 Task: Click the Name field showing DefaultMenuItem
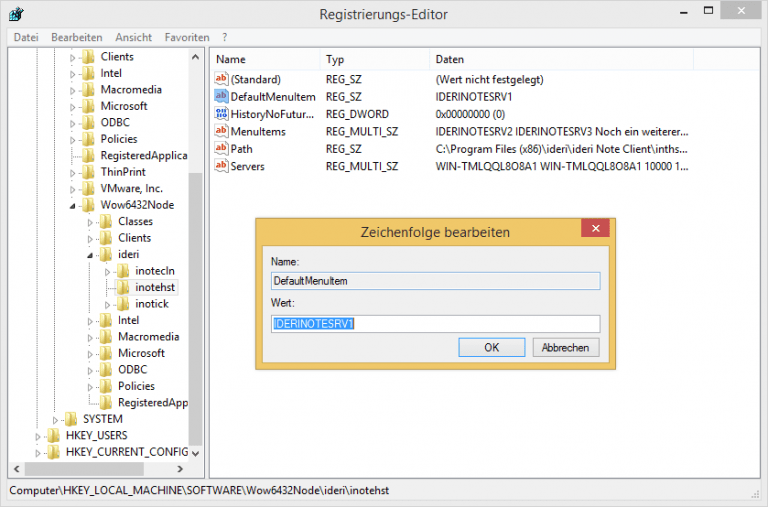point(435,281)
